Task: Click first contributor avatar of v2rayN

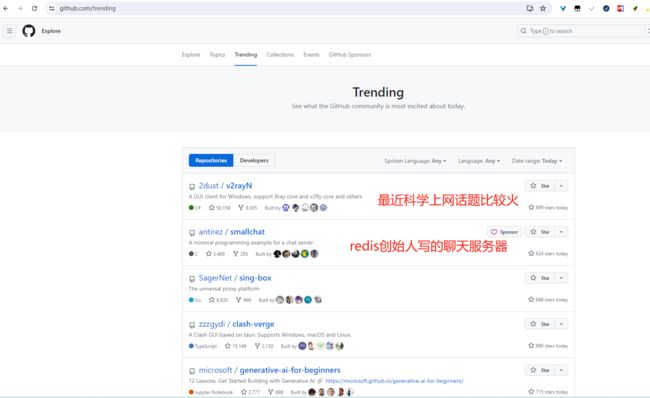Action: (286, 208)
